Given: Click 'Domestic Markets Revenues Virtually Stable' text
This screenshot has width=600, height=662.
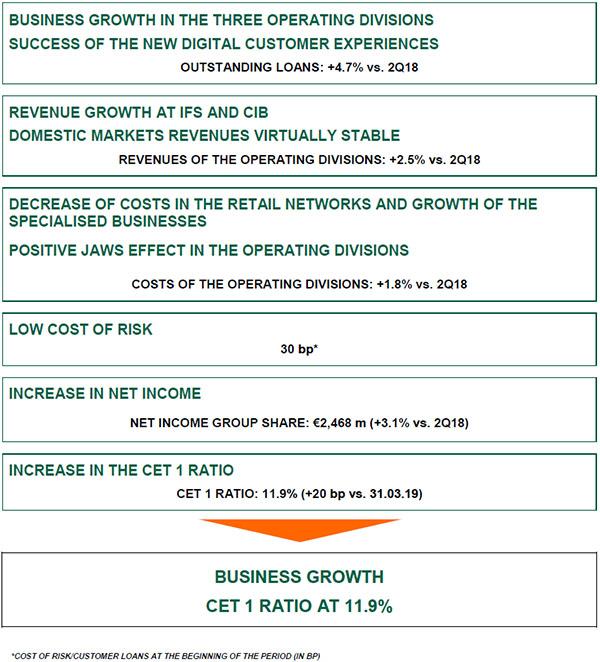Looking at the screenshot, I should point(204,136).
